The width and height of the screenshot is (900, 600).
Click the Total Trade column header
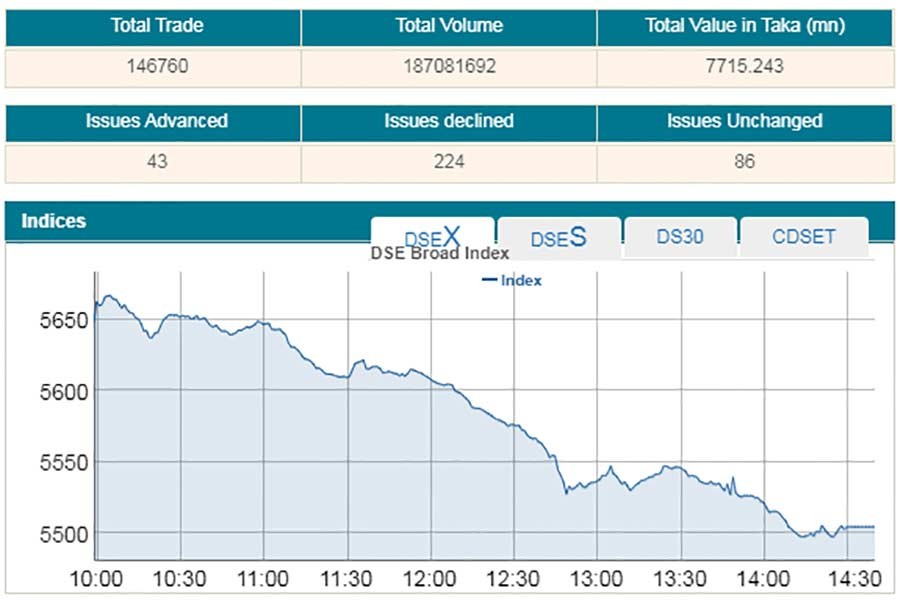(152, 26)
